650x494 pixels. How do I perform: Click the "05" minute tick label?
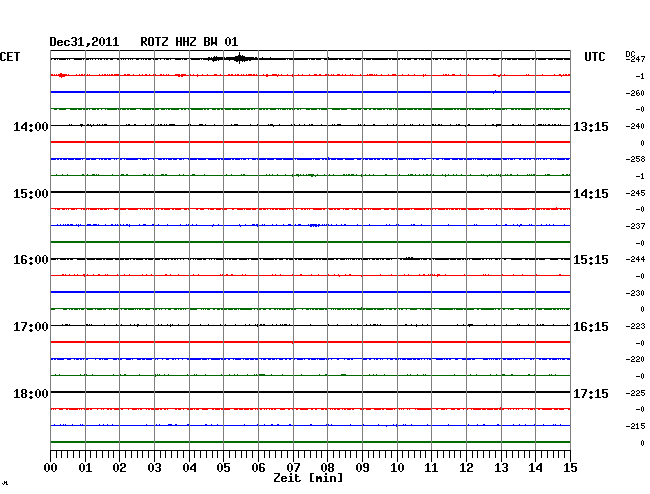pos(223,468)
